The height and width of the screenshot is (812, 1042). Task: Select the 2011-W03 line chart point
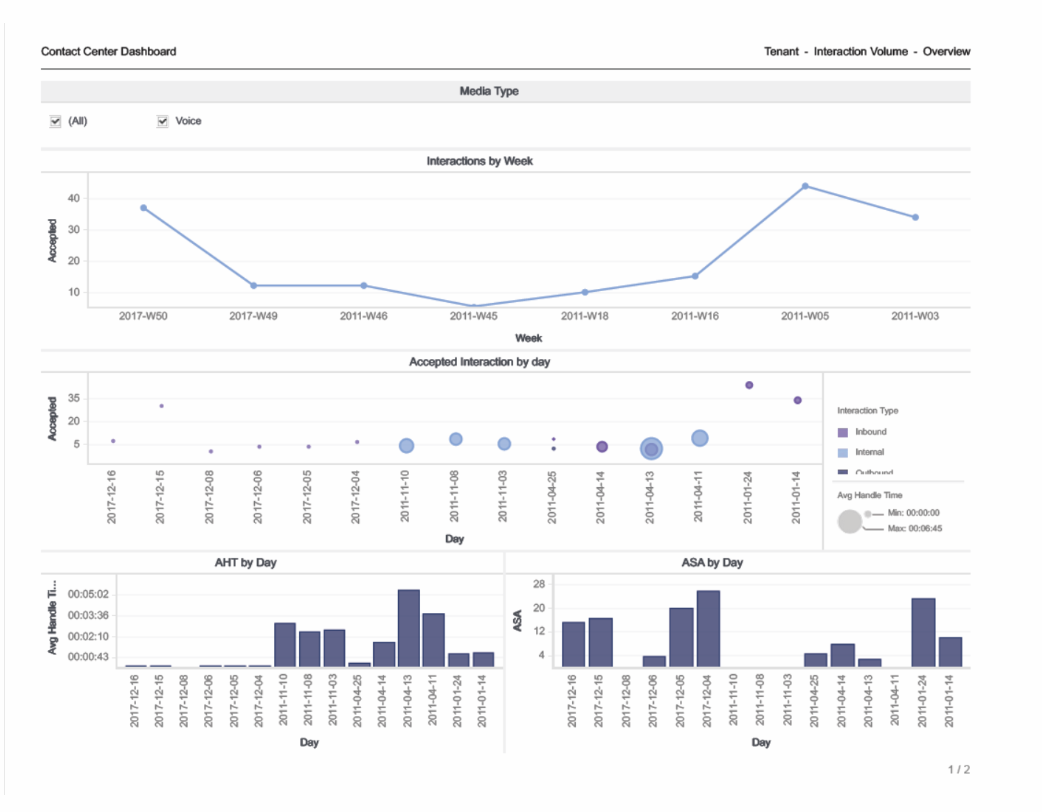point(915,217)
